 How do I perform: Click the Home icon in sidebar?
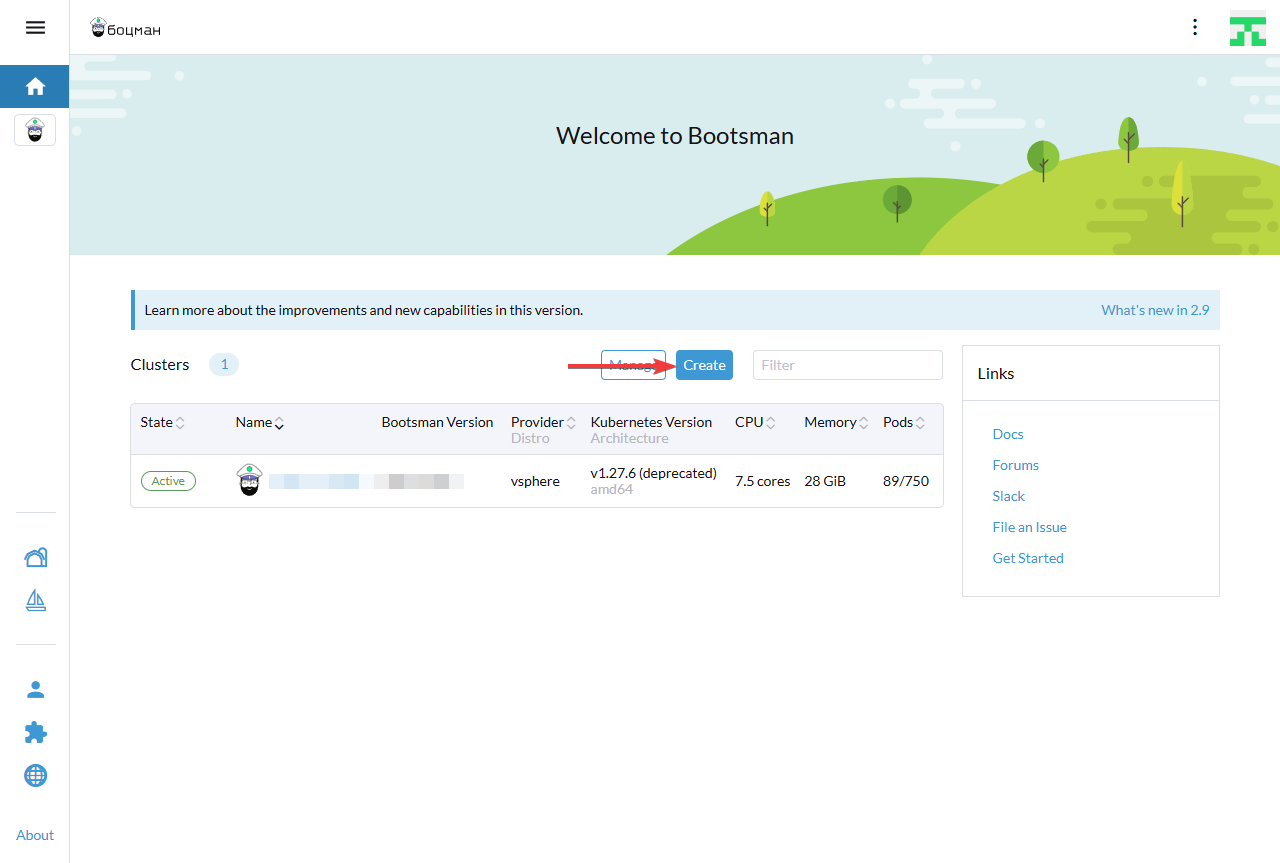click(x=35, y=87)
